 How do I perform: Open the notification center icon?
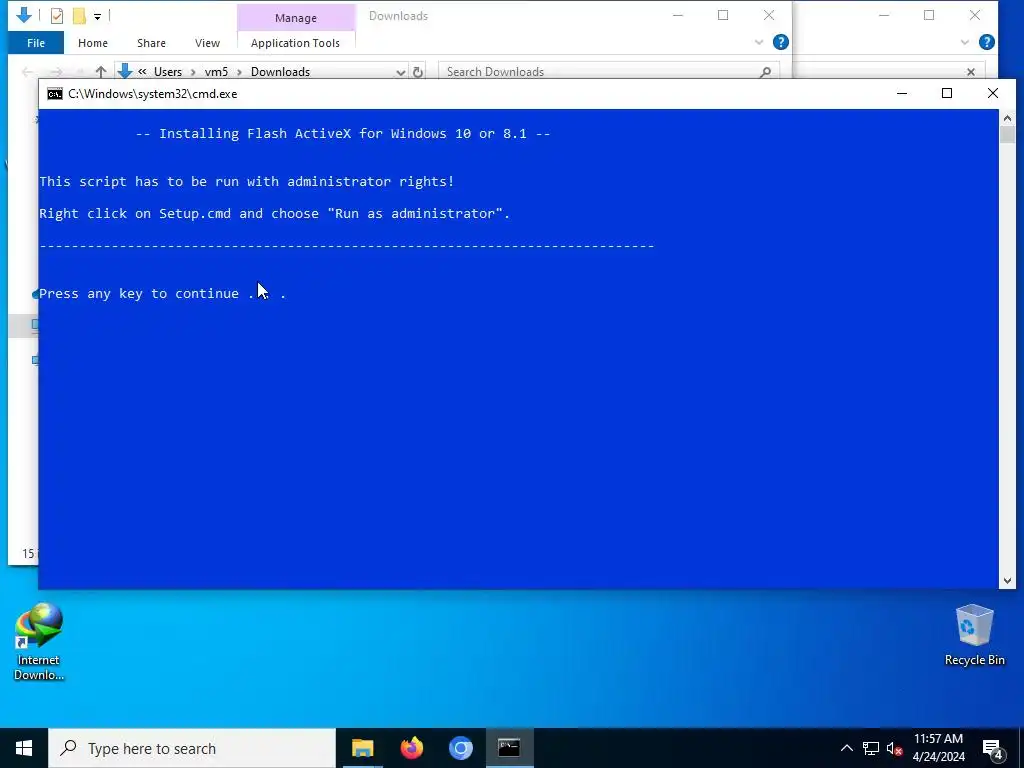993,749
